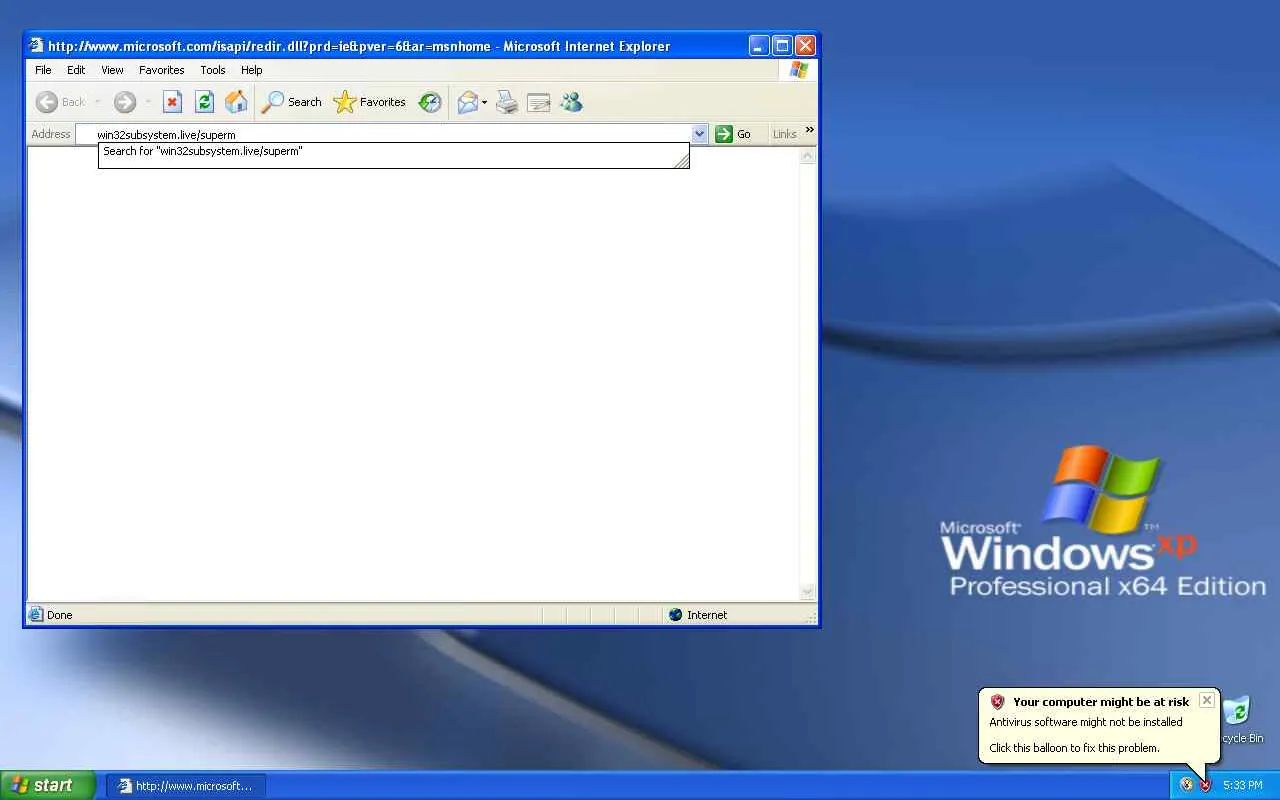Close the Internet Explorer window
This screenshot has width=1280, height=800.
point(805,45)
